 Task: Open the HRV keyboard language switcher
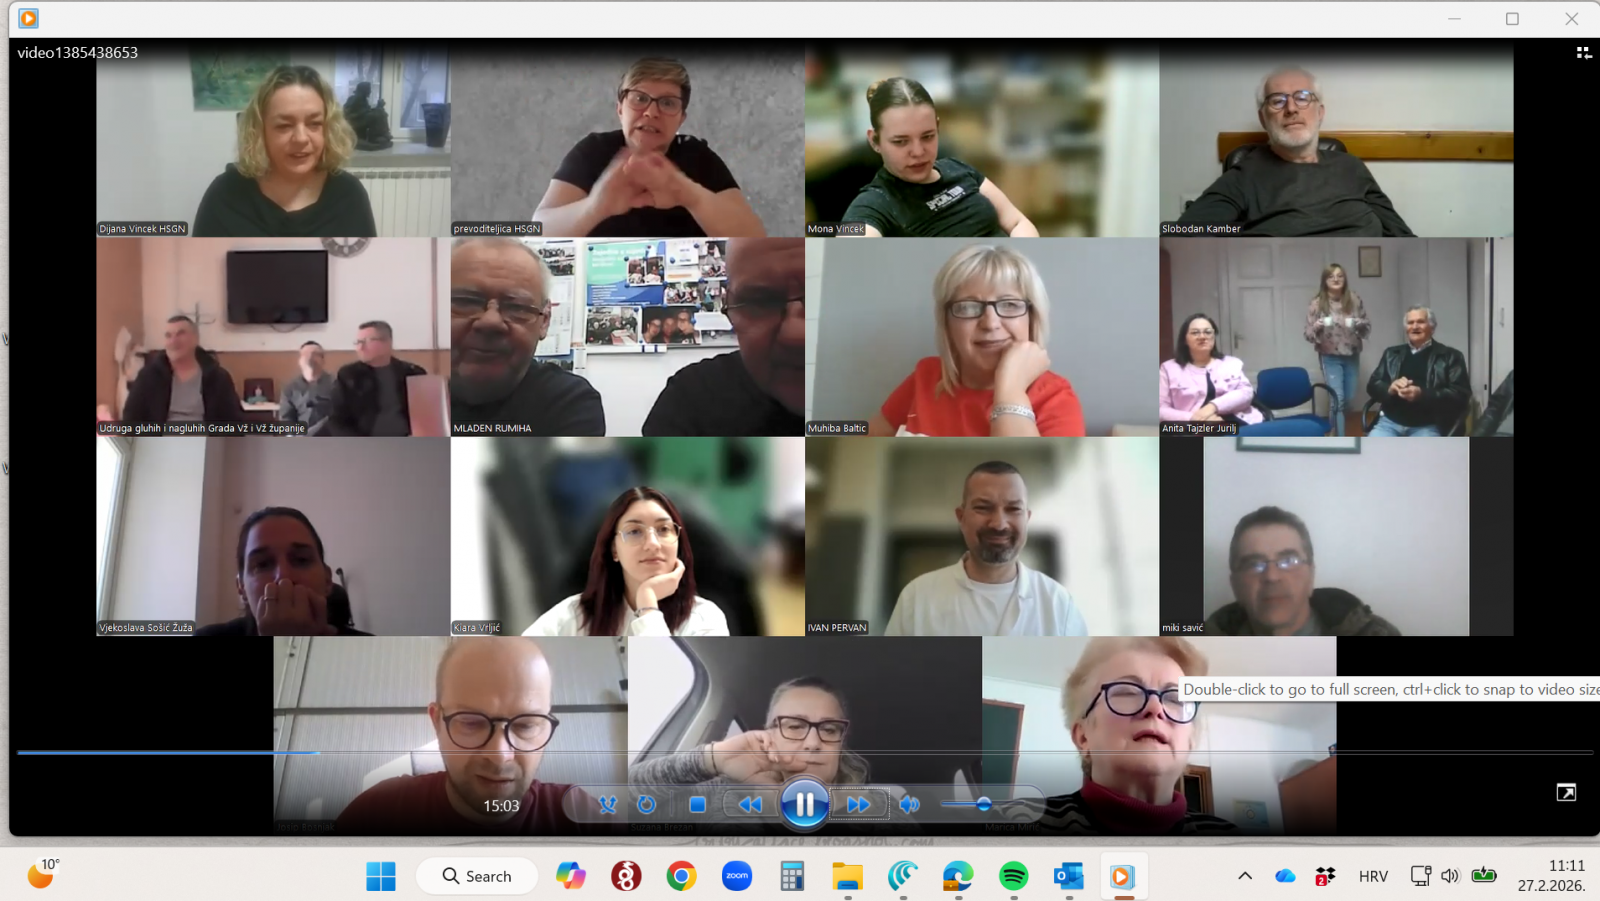click(x=1373, y=876)
